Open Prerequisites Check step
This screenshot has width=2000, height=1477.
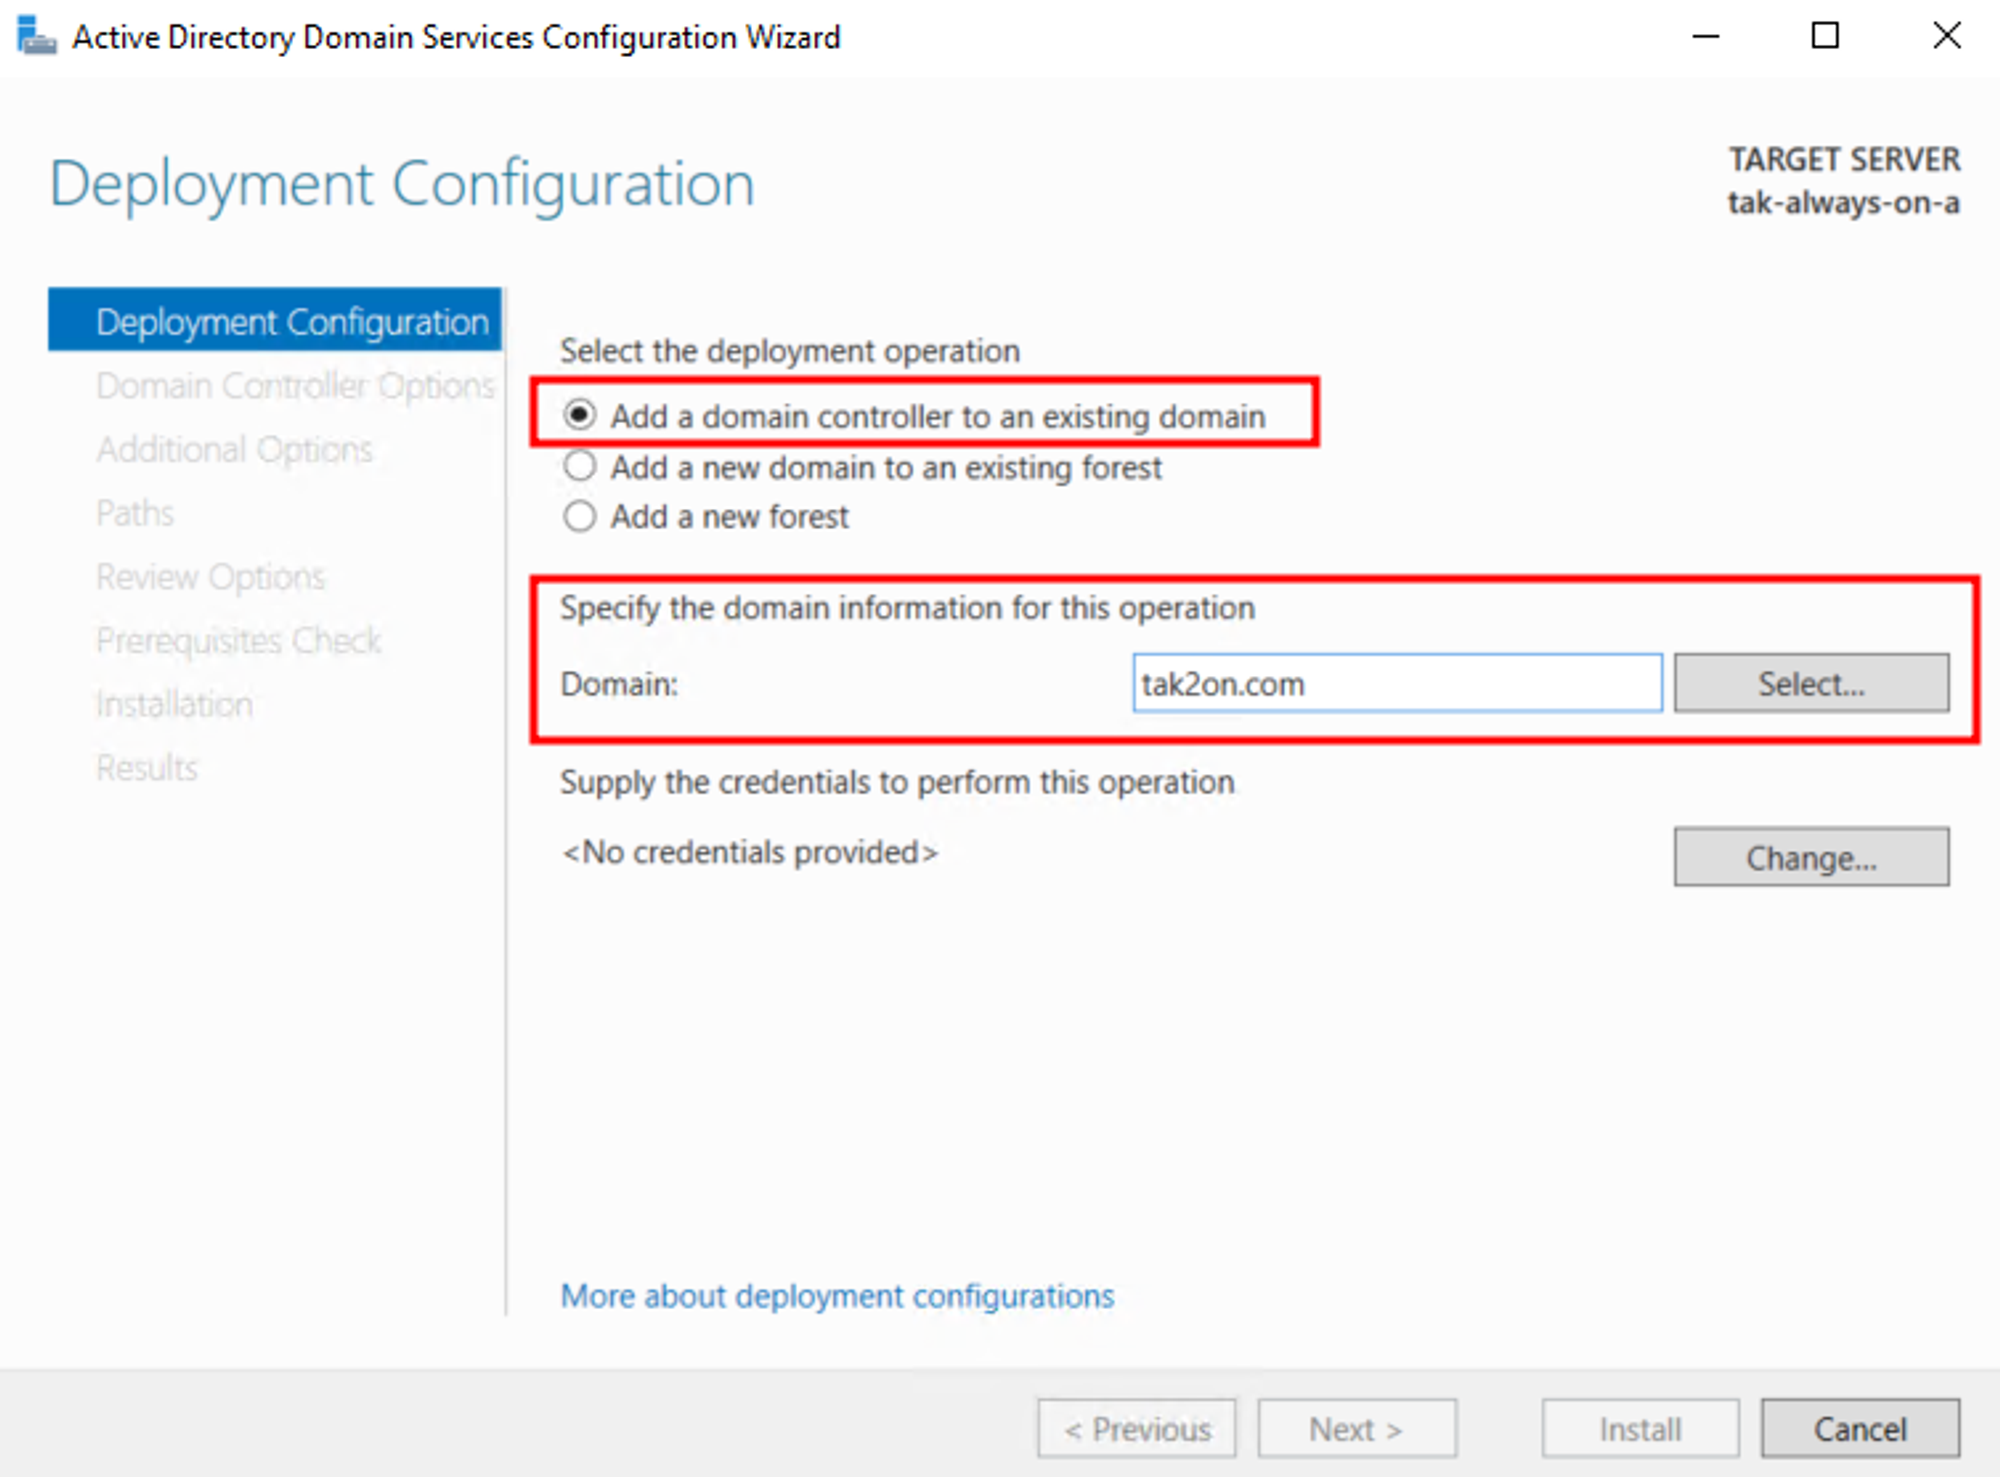(238, 641)
